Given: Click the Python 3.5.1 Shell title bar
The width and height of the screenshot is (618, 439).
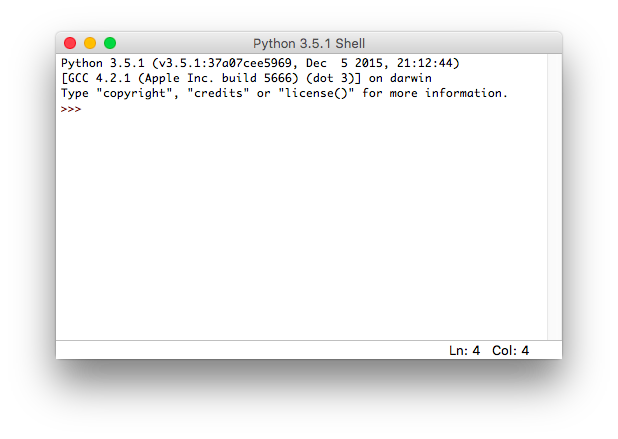Looking at the screenshot, I should [x=309, y=43].
